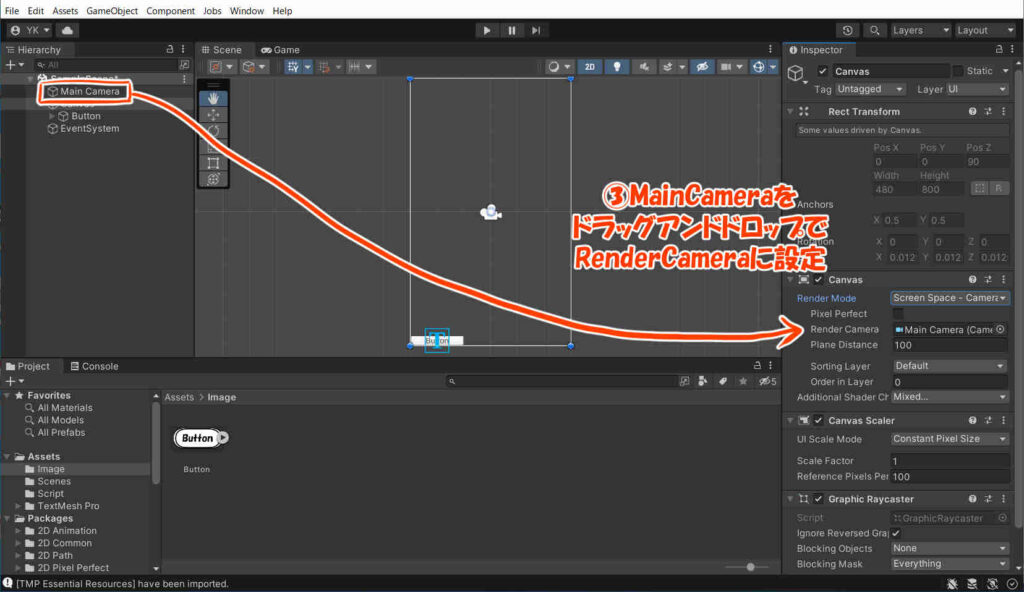Select the Button sprite asset thumbnail
This screenshot has width=1024, height=592.
201,438
